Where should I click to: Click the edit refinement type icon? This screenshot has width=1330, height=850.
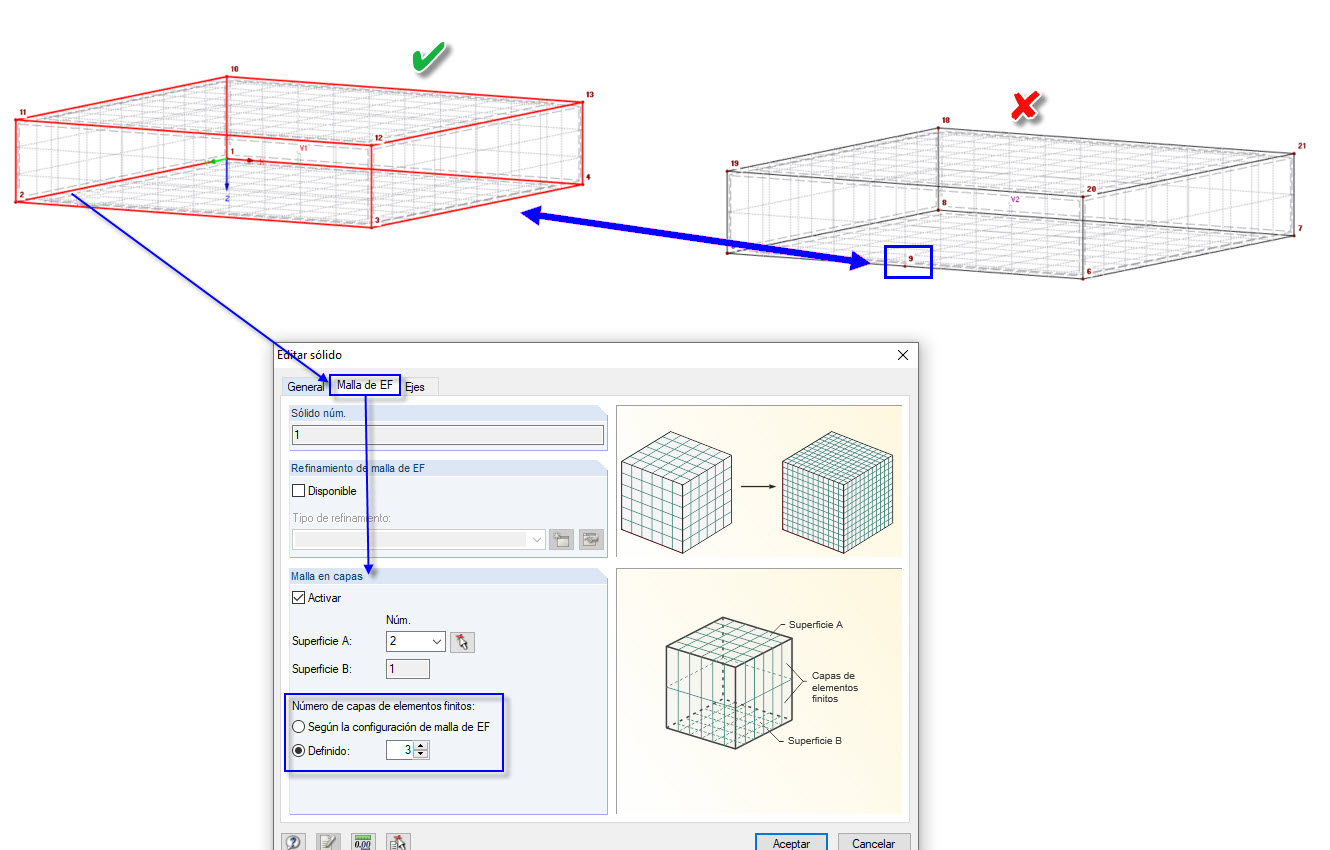tap(592, 540)
